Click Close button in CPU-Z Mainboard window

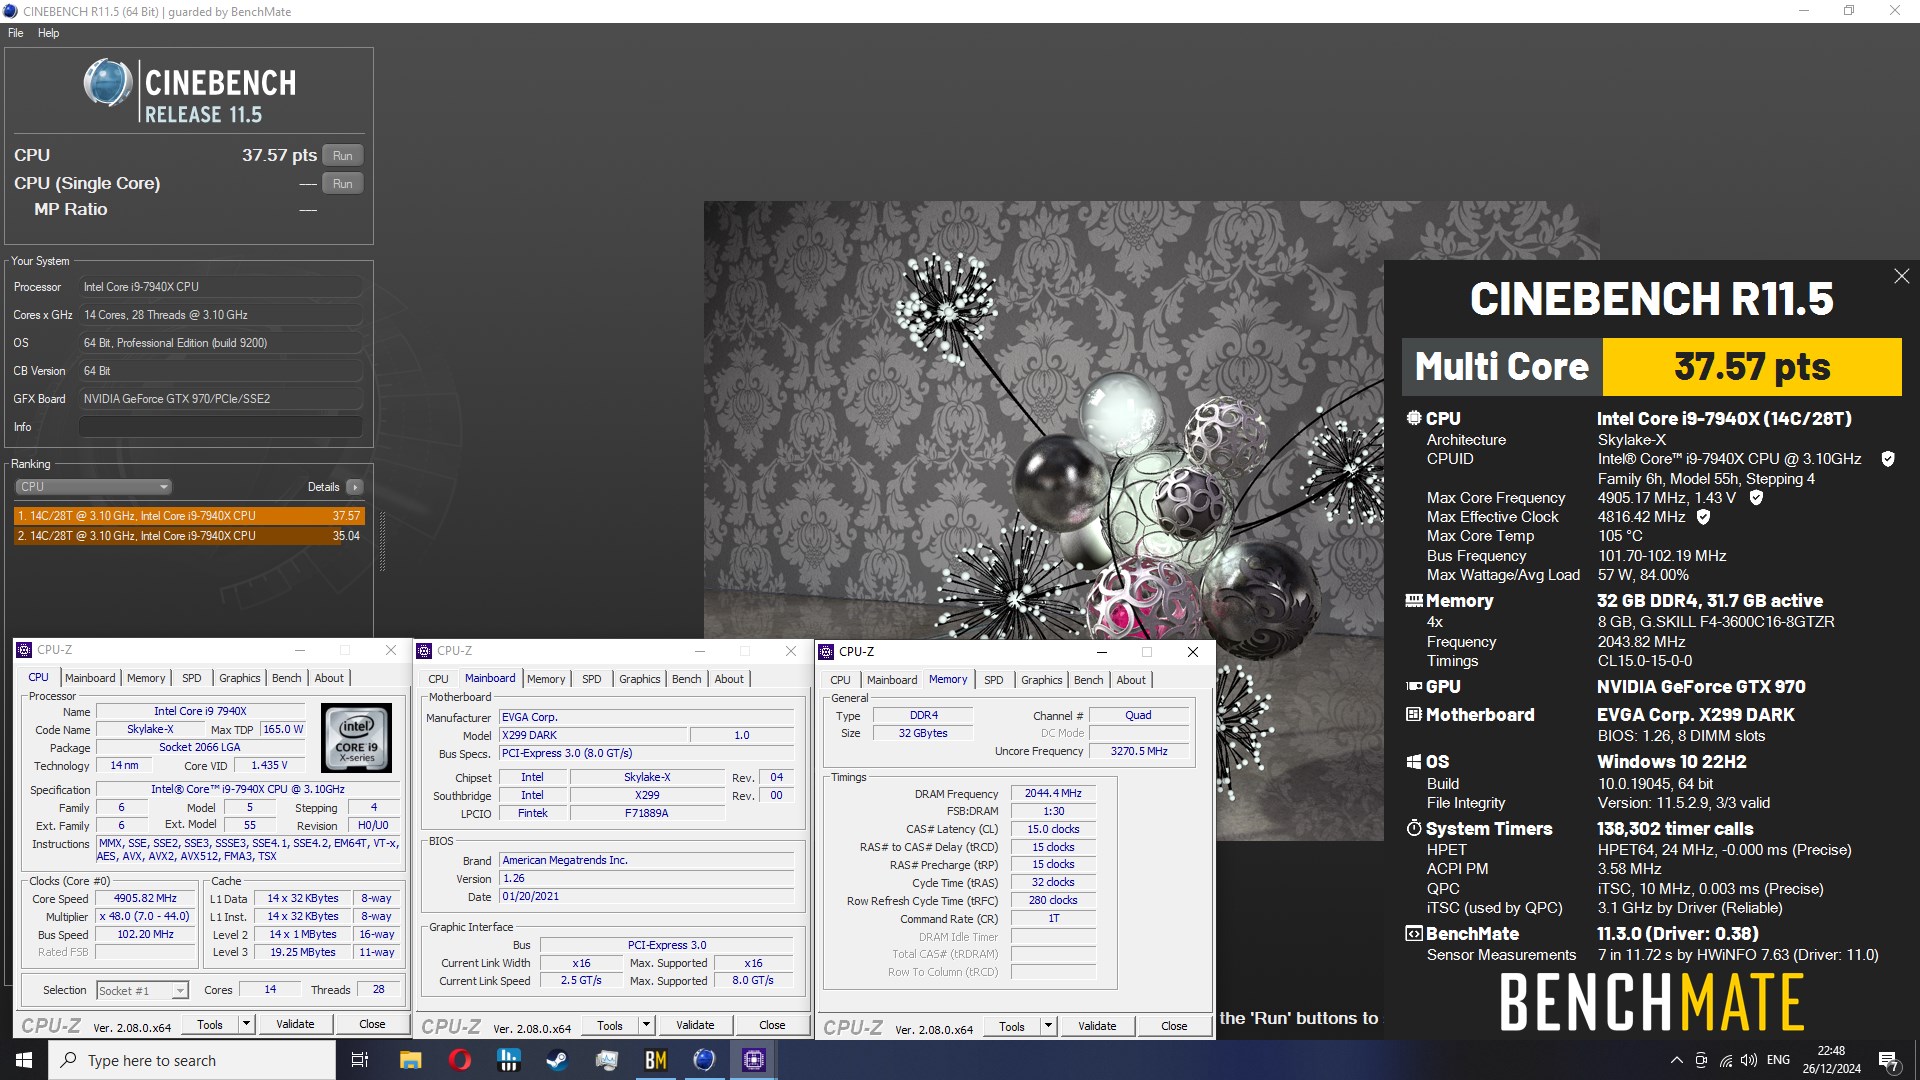(772, 1025)
